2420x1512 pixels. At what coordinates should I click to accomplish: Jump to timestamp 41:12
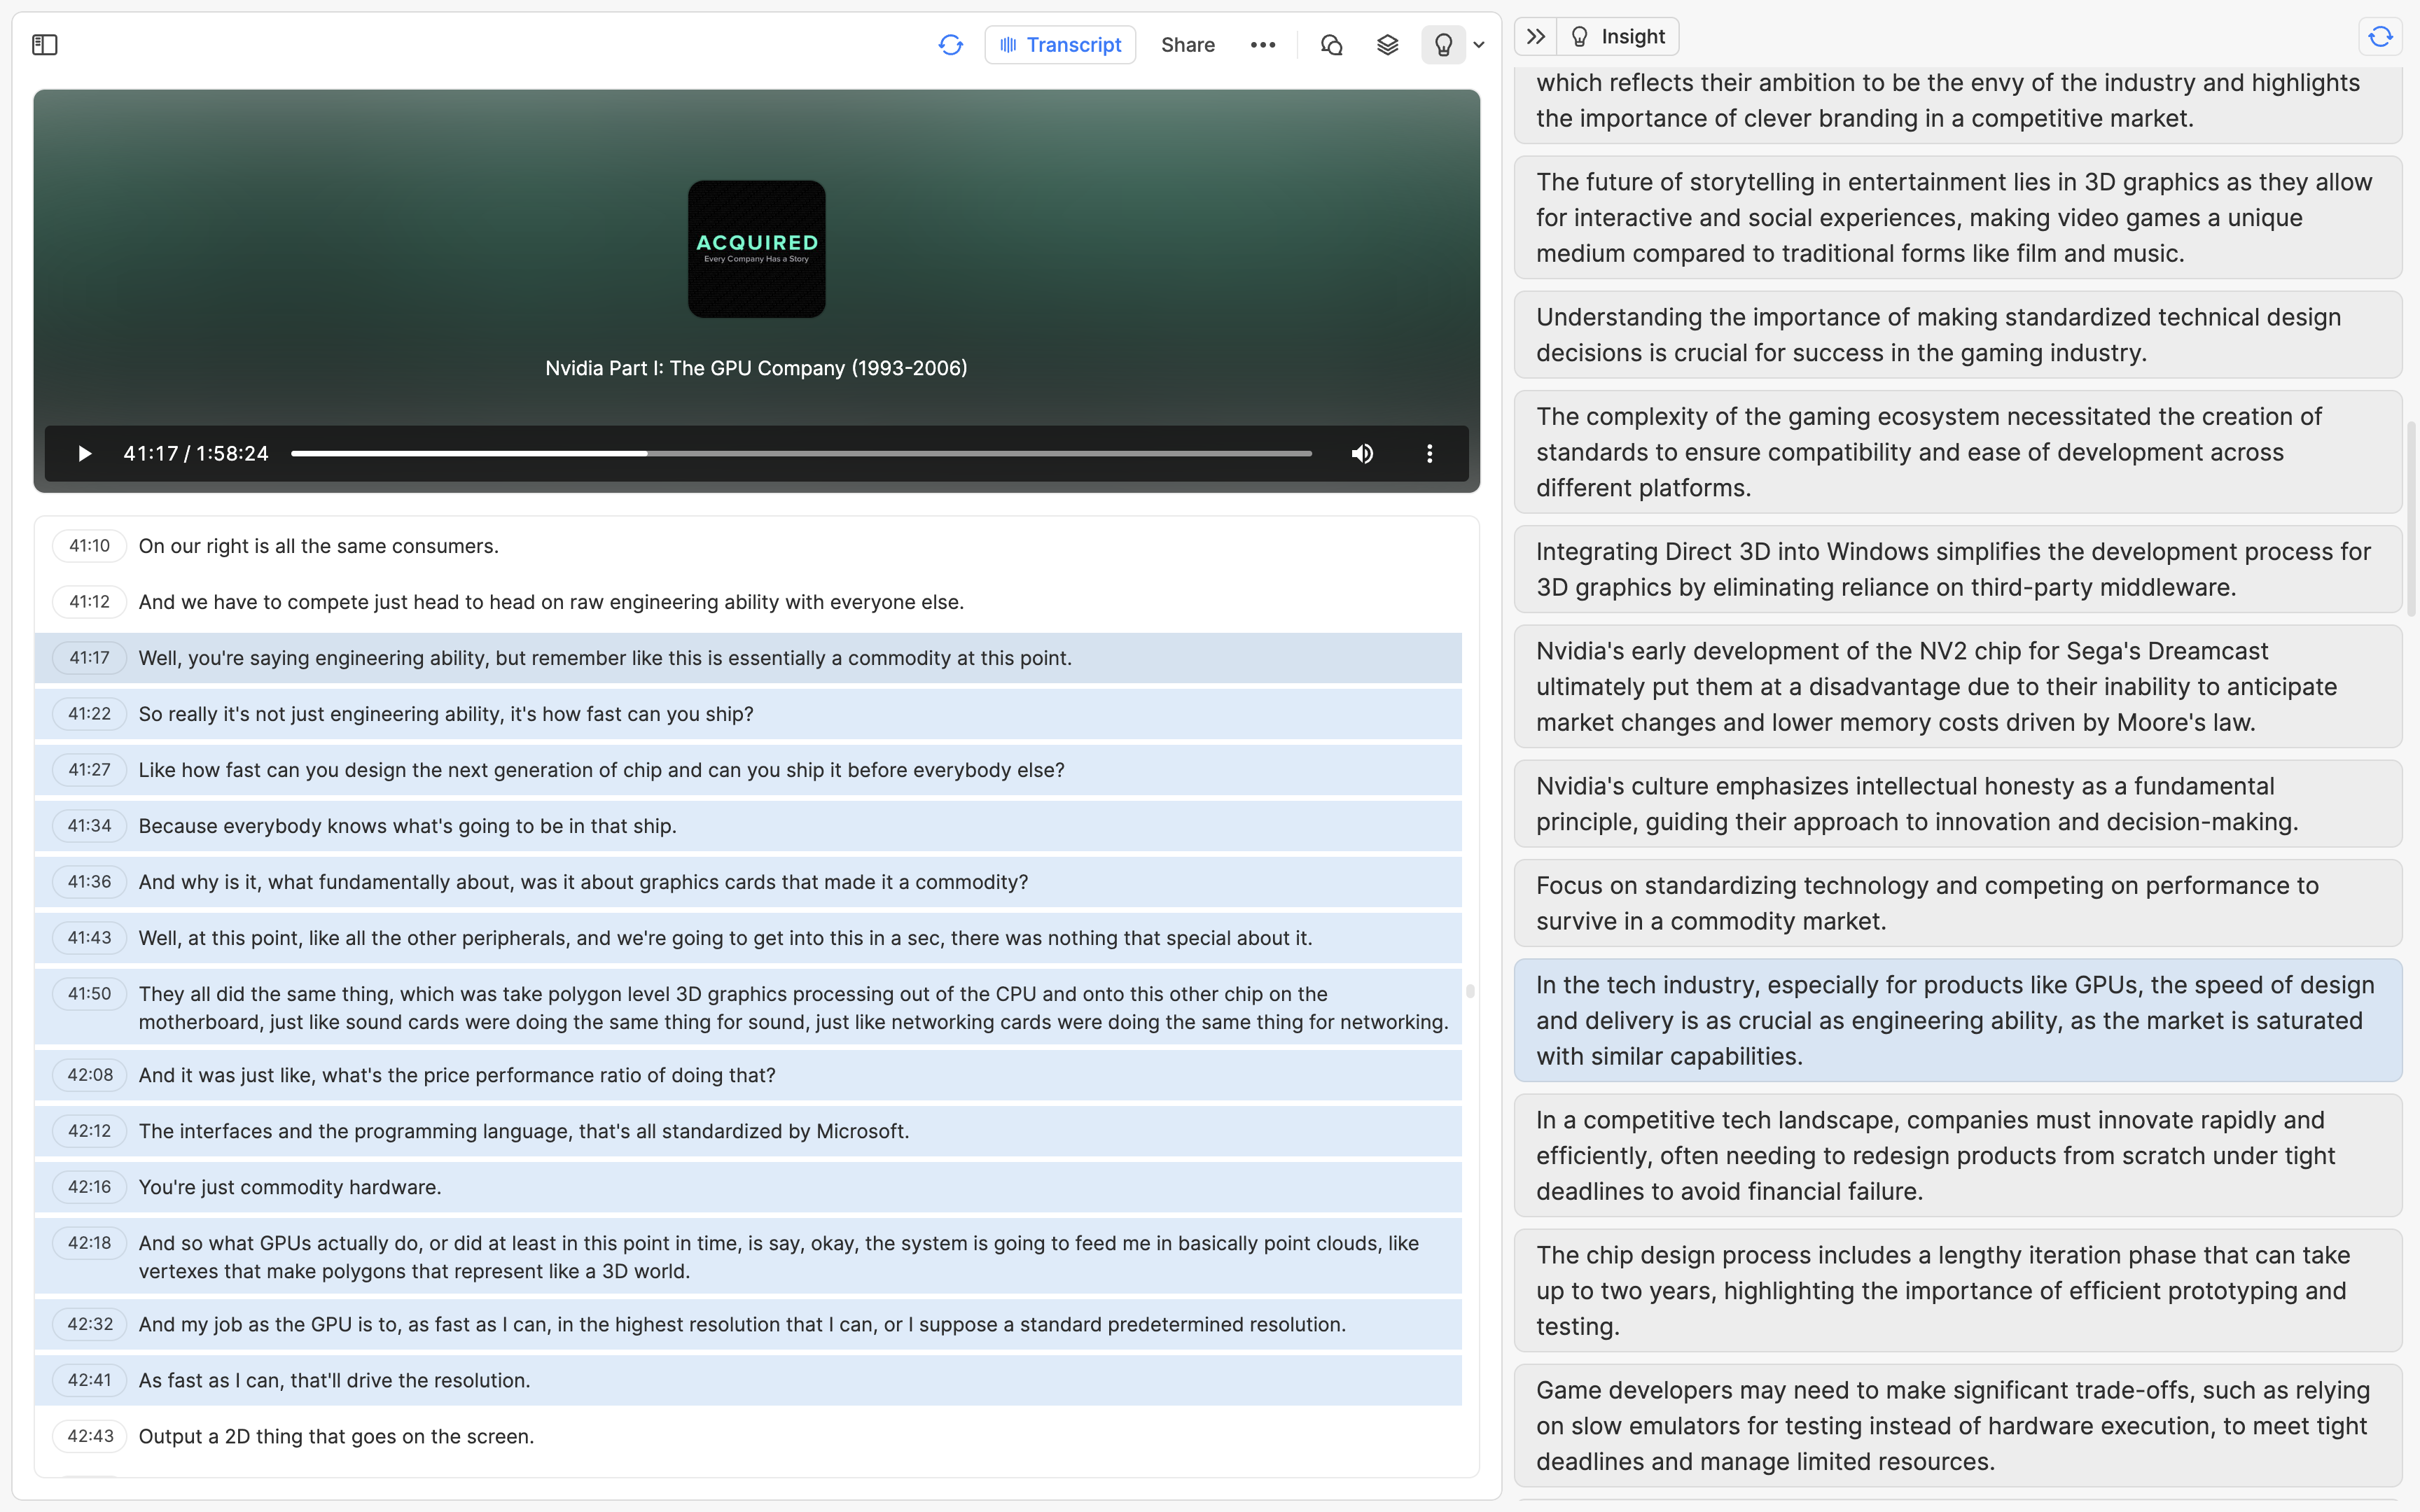click(89, 602)
